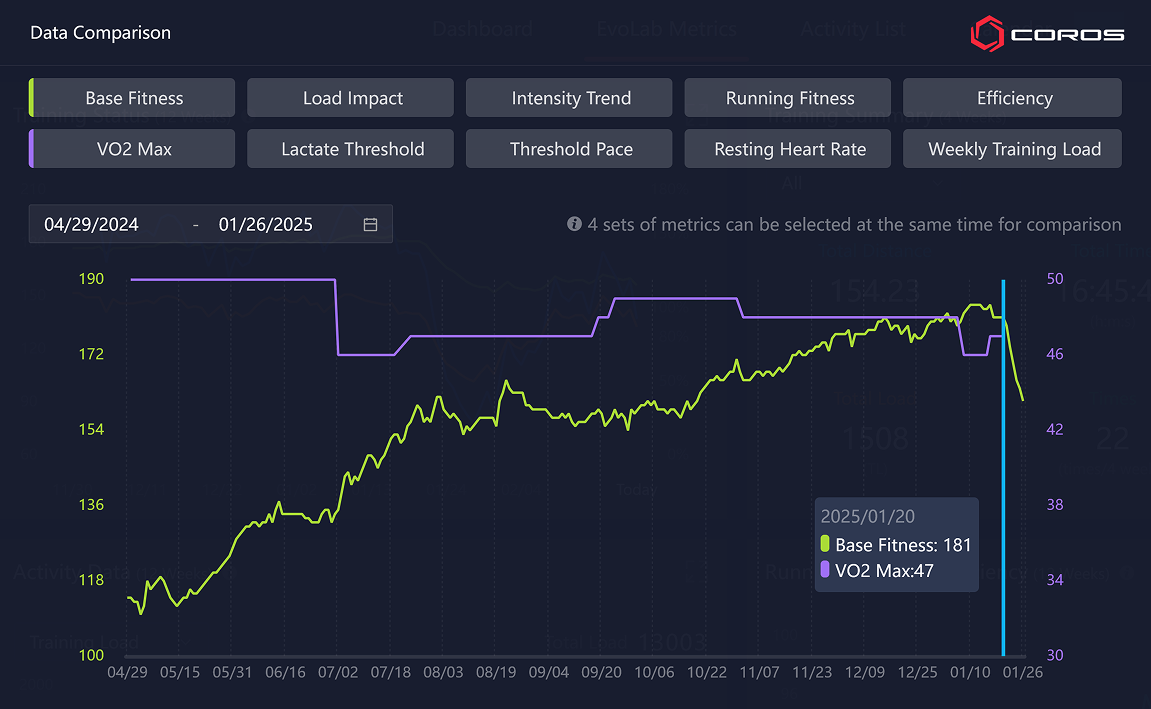The height and width of the screenshot is (709, 1151).
Task: Toggle the VO2 Max metric off
Action: (134, 149)
